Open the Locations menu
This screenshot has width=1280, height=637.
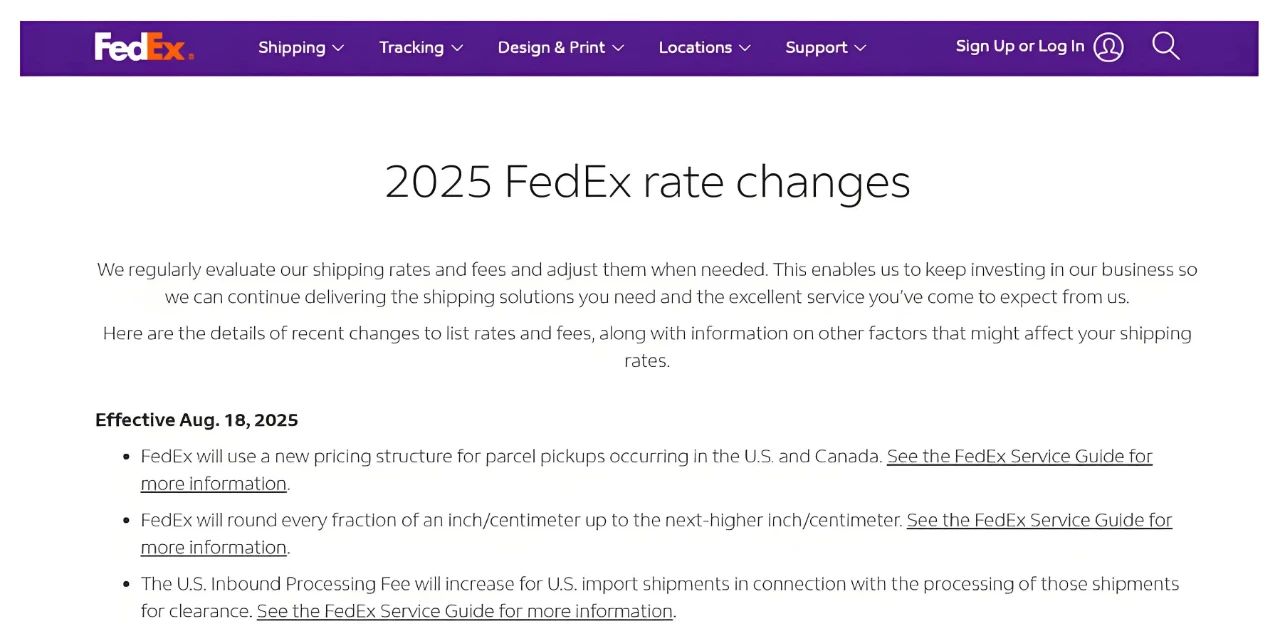pyautogui.click(x=695, y=47)
